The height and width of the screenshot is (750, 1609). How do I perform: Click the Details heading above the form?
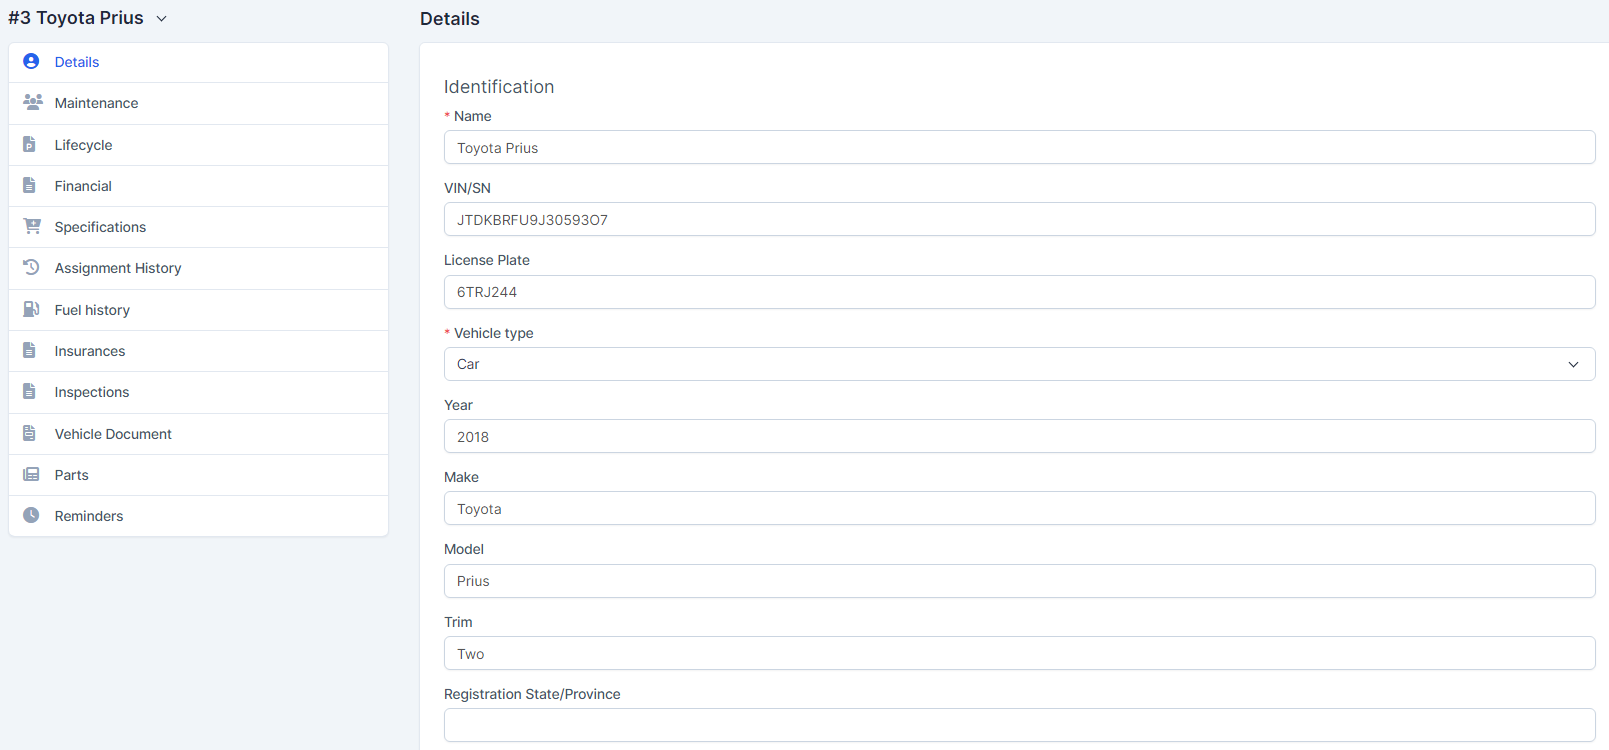pos(450,19)
